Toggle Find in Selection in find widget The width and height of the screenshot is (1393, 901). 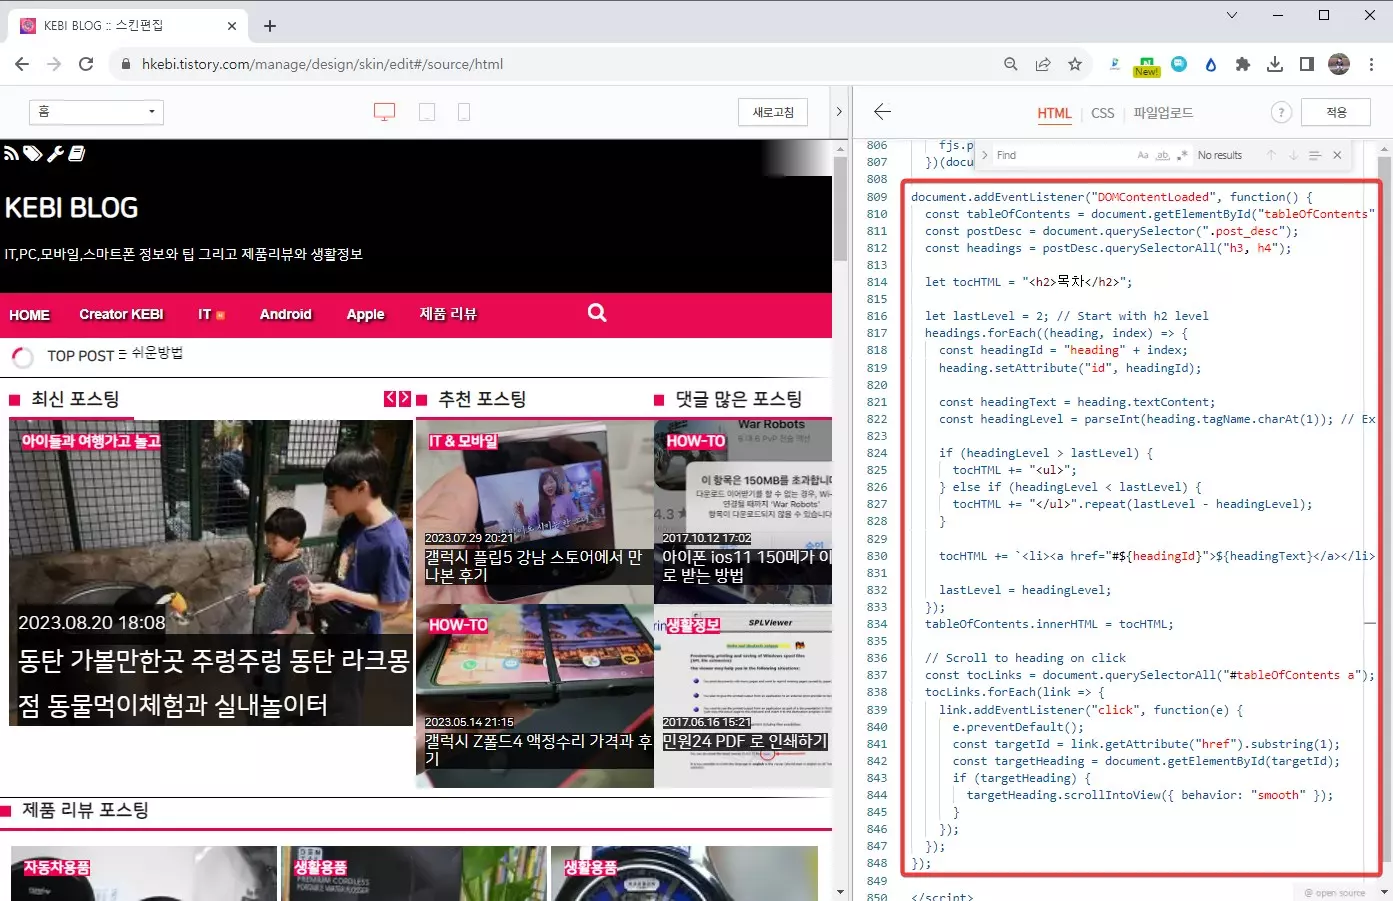pyautogui.click(x=1315, y=155)
